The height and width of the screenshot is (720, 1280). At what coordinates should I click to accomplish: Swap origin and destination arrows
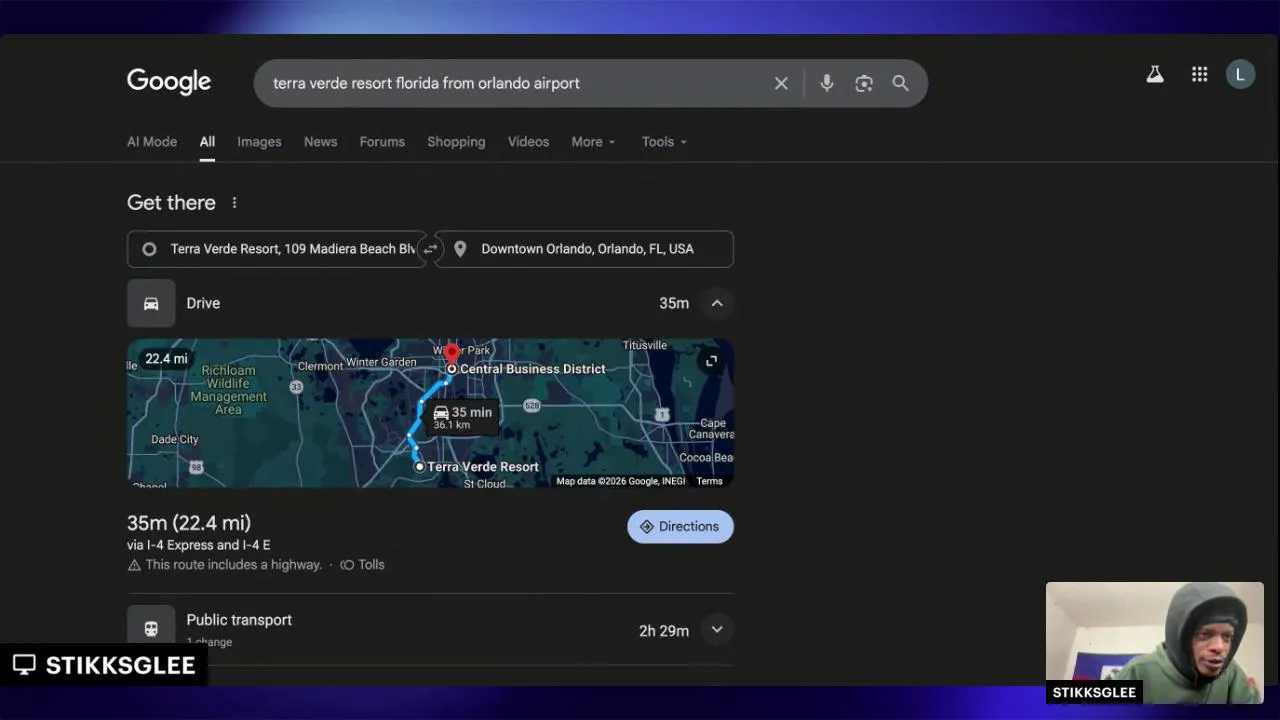[430, 249]
